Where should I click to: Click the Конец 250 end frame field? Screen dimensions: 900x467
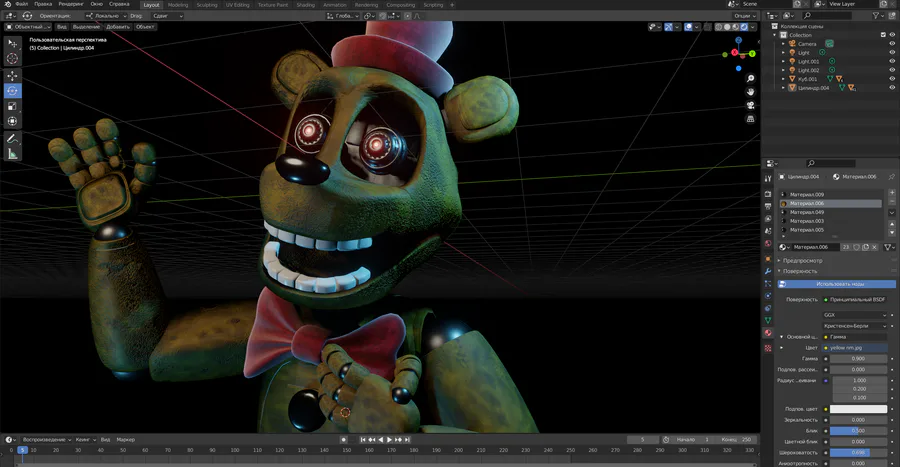pos(736,439)
